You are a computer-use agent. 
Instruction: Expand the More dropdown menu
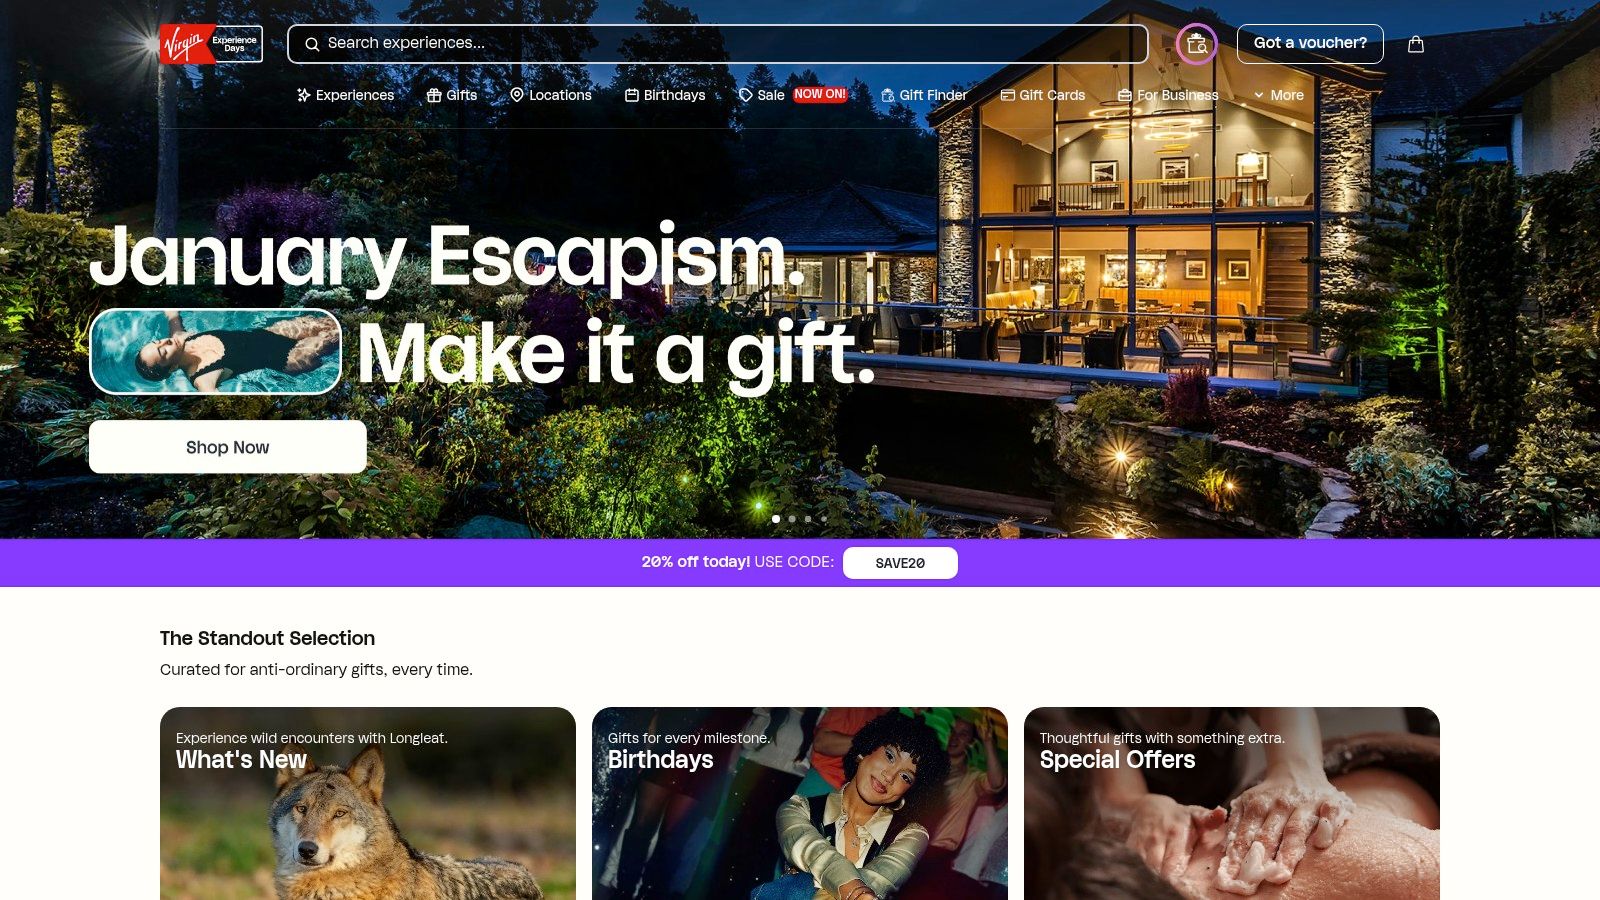coord(1279,95)
